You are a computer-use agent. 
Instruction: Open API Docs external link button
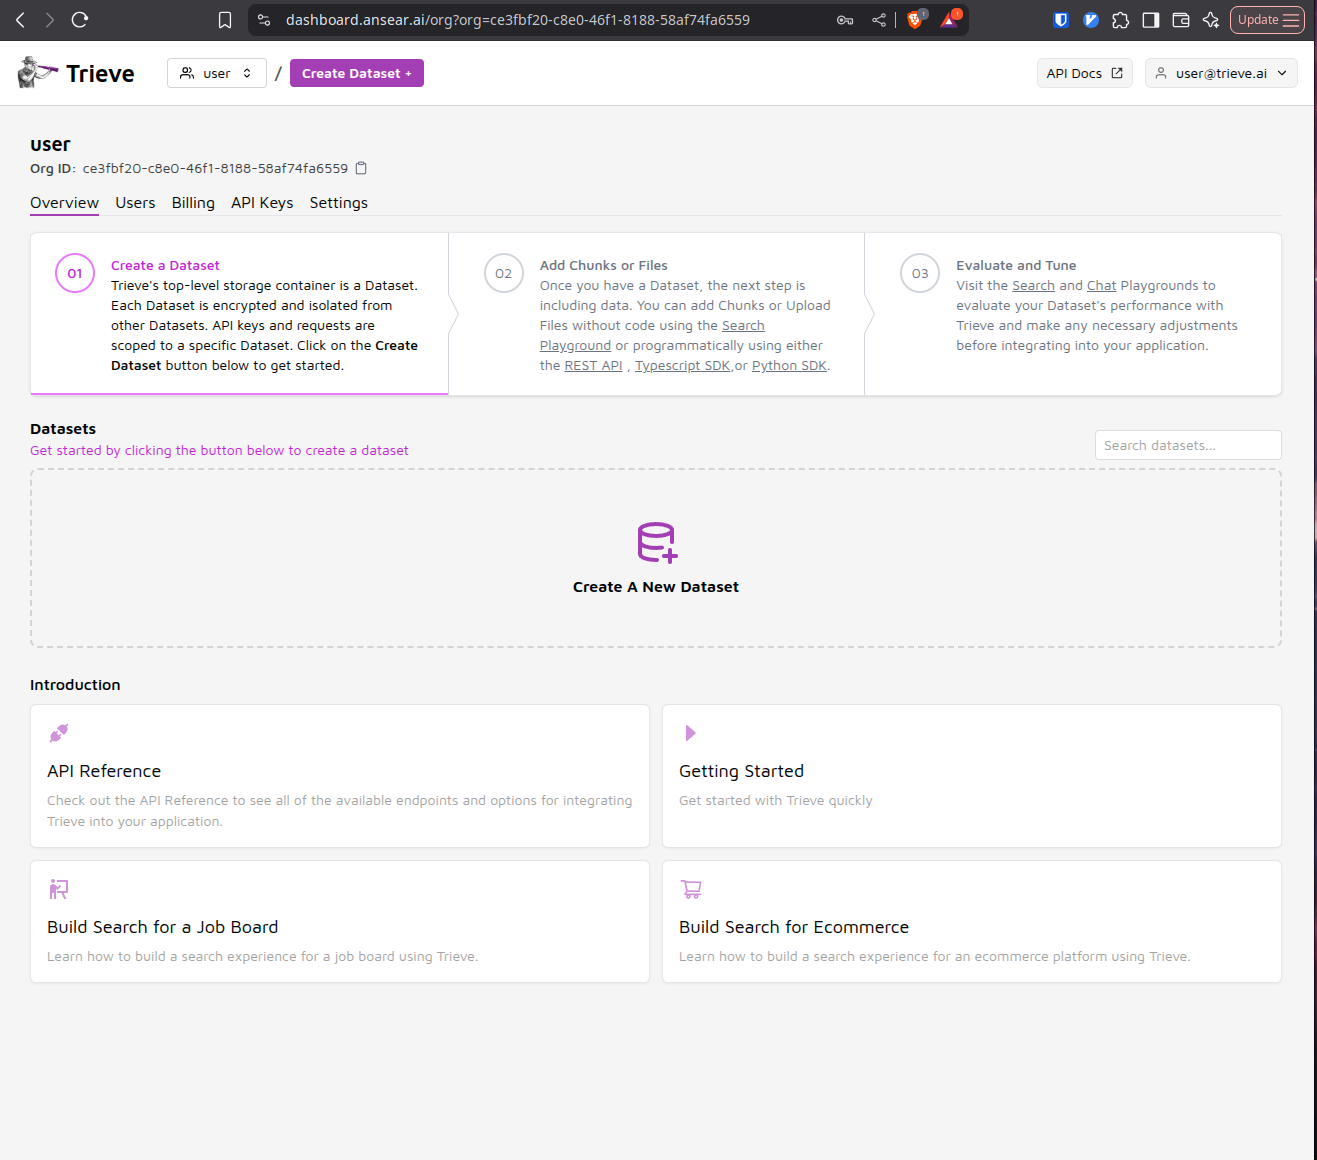[x=1084, y=73]
